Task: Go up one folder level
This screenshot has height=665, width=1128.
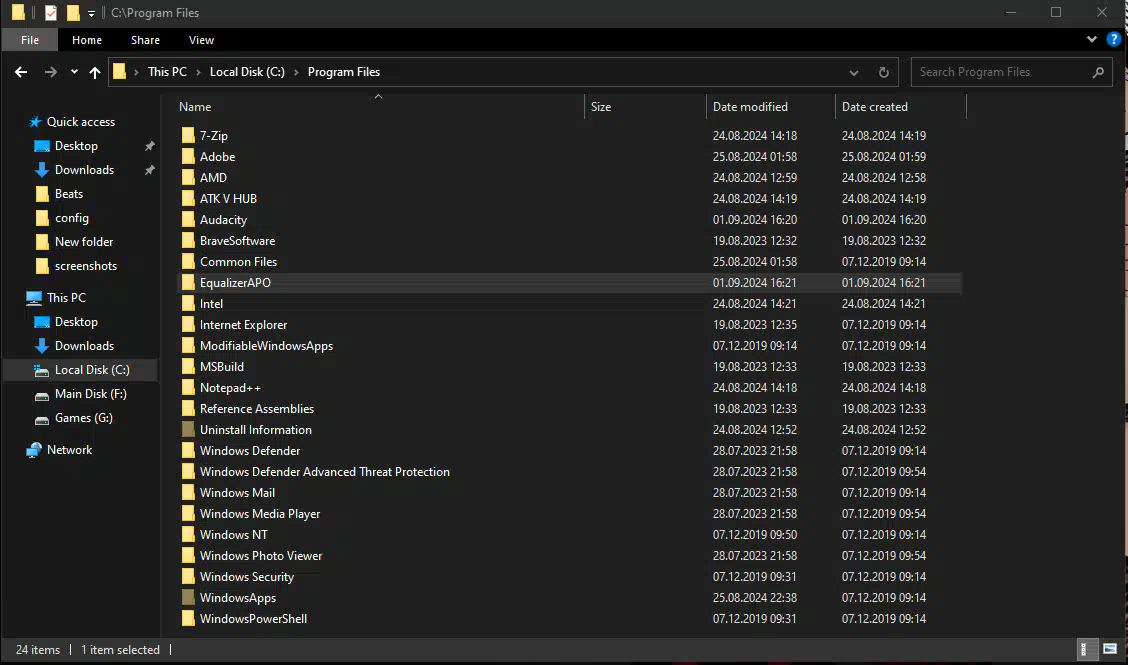Action: [94, 72]
